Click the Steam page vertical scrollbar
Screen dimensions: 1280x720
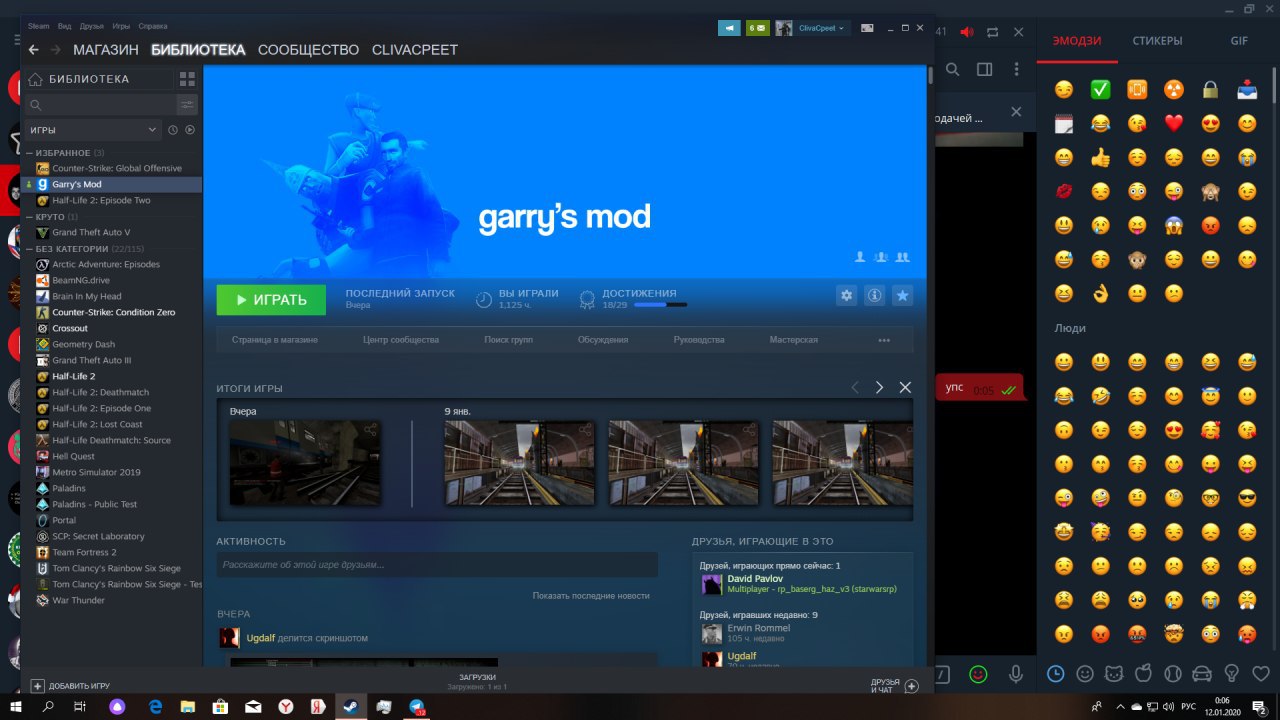pos(930,74)
